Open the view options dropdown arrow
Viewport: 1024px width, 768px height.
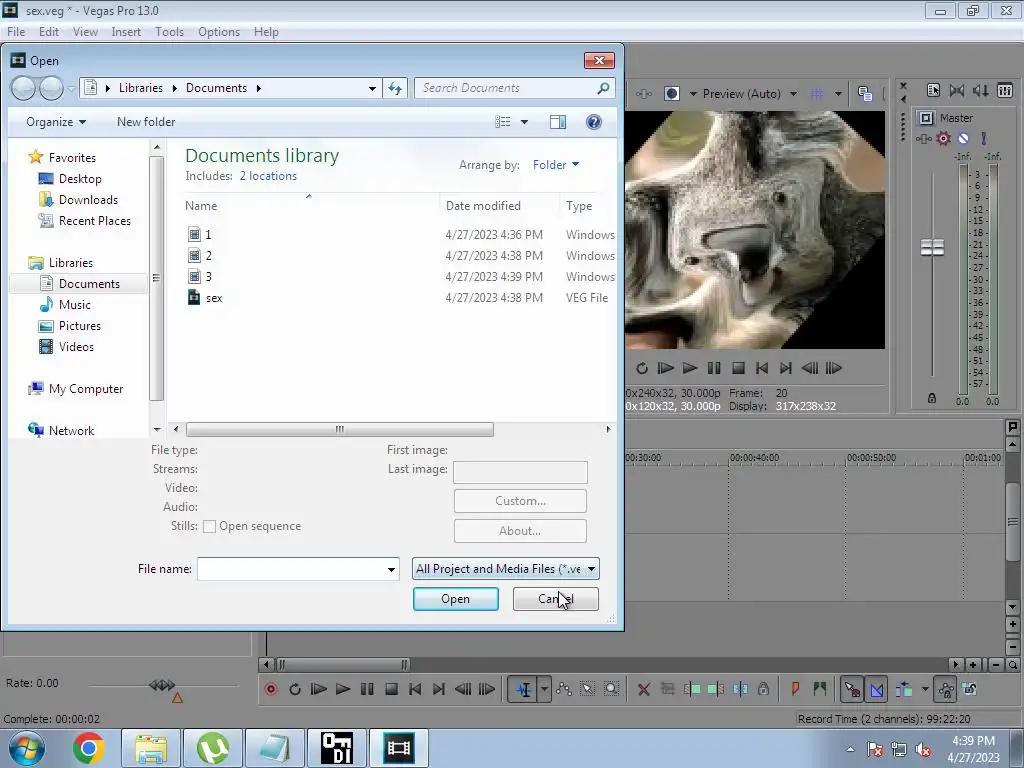click(x=524, y=122)
